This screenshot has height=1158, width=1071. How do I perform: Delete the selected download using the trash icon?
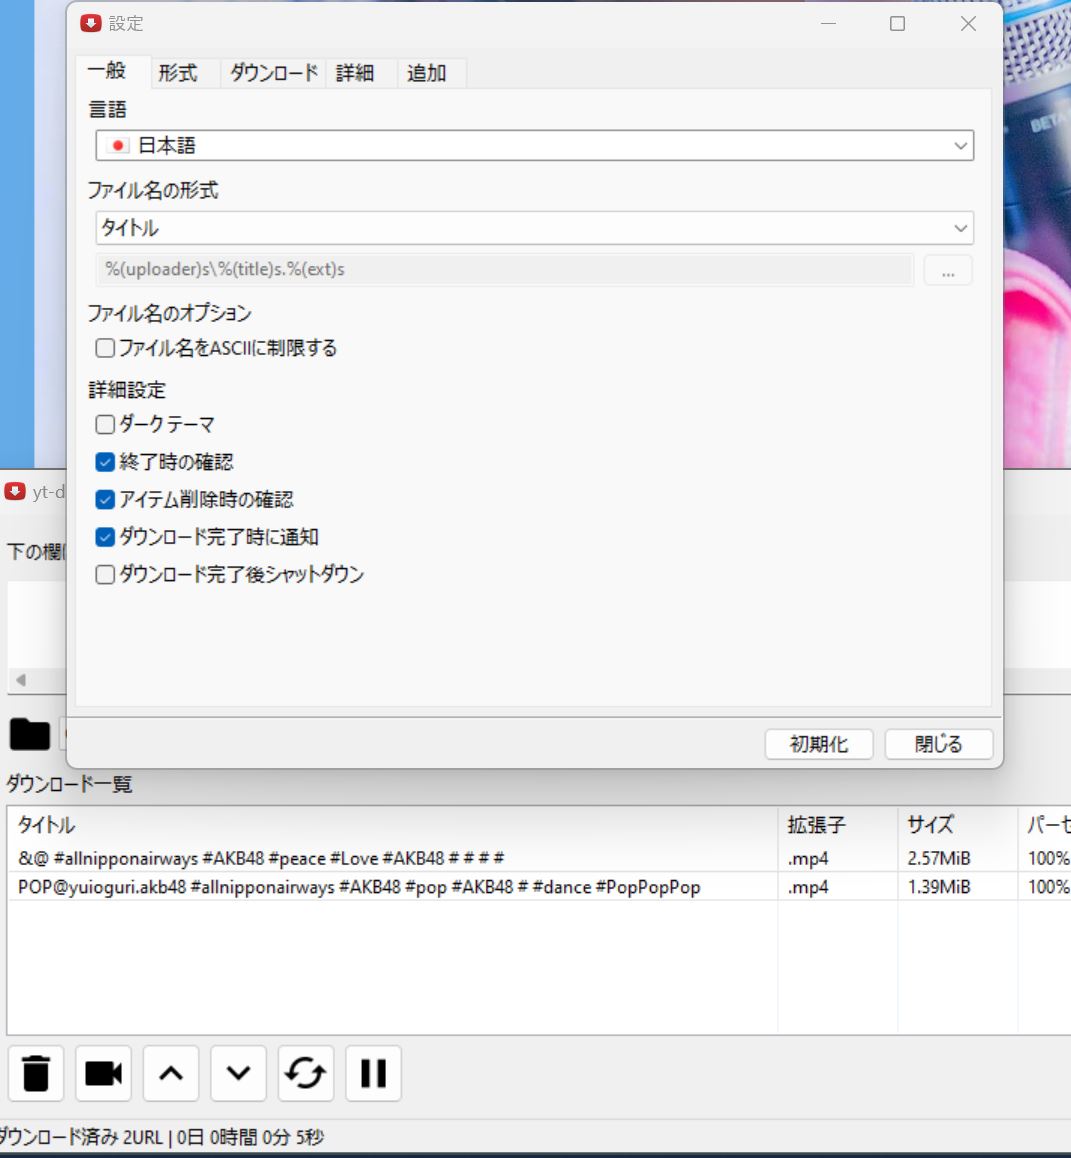36,1072
